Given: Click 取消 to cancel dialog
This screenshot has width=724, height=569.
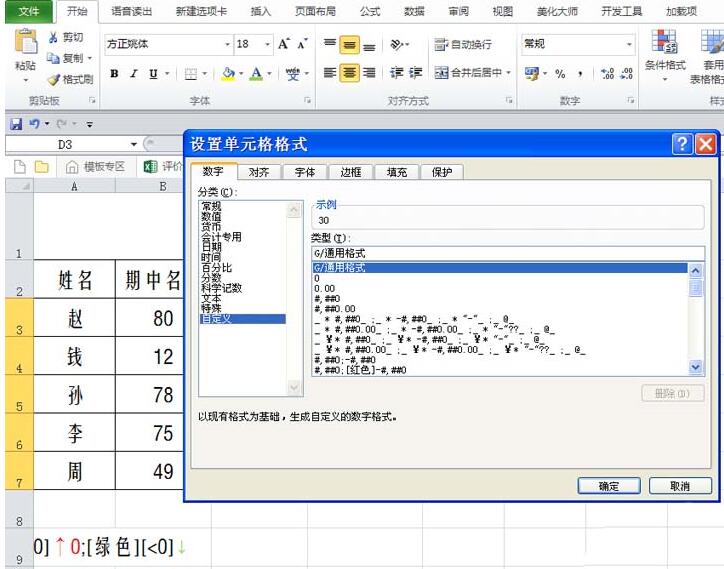Looking at the screenshot, I should pyautogui.click(x=680, y=486).
